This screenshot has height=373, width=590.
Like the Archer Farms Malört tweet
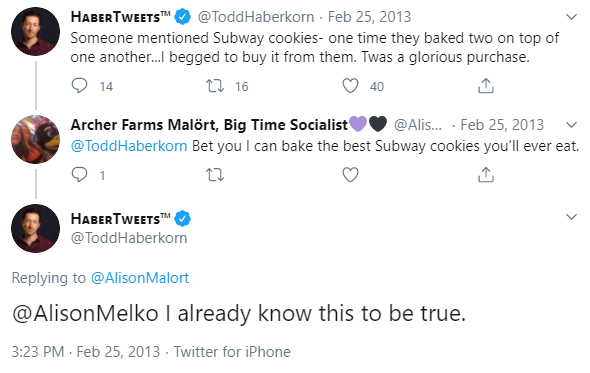[350, 175]
